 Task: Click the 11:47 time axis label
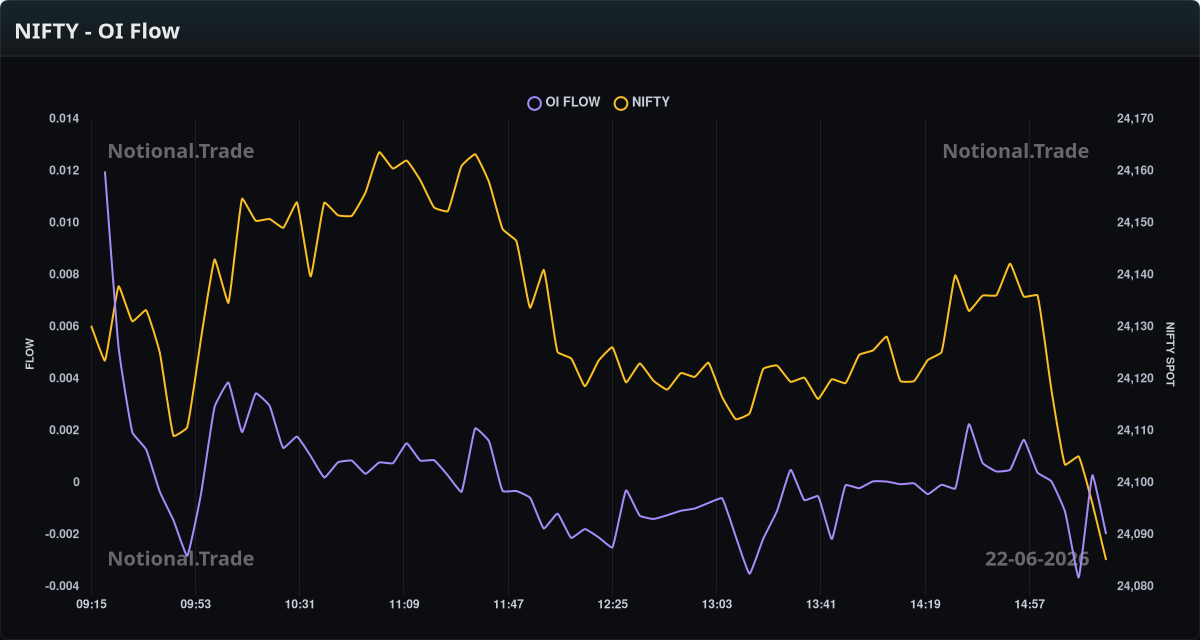click(x=508, y=604)
